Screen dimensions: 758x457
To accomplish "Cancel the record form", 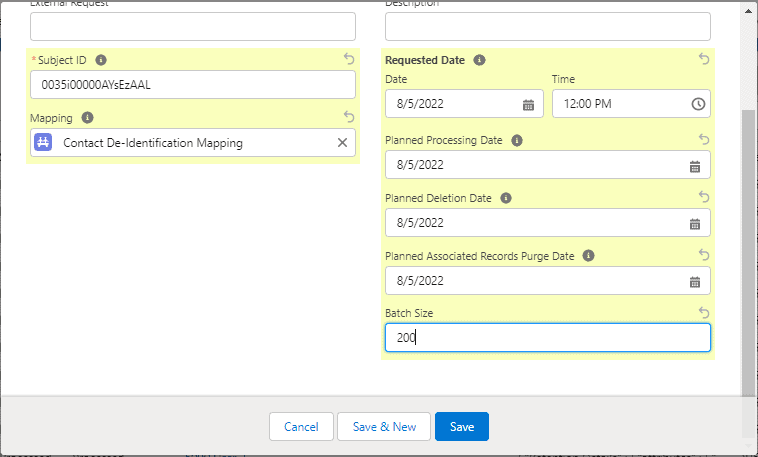I will pyautogui.click(x=301, y=427).
